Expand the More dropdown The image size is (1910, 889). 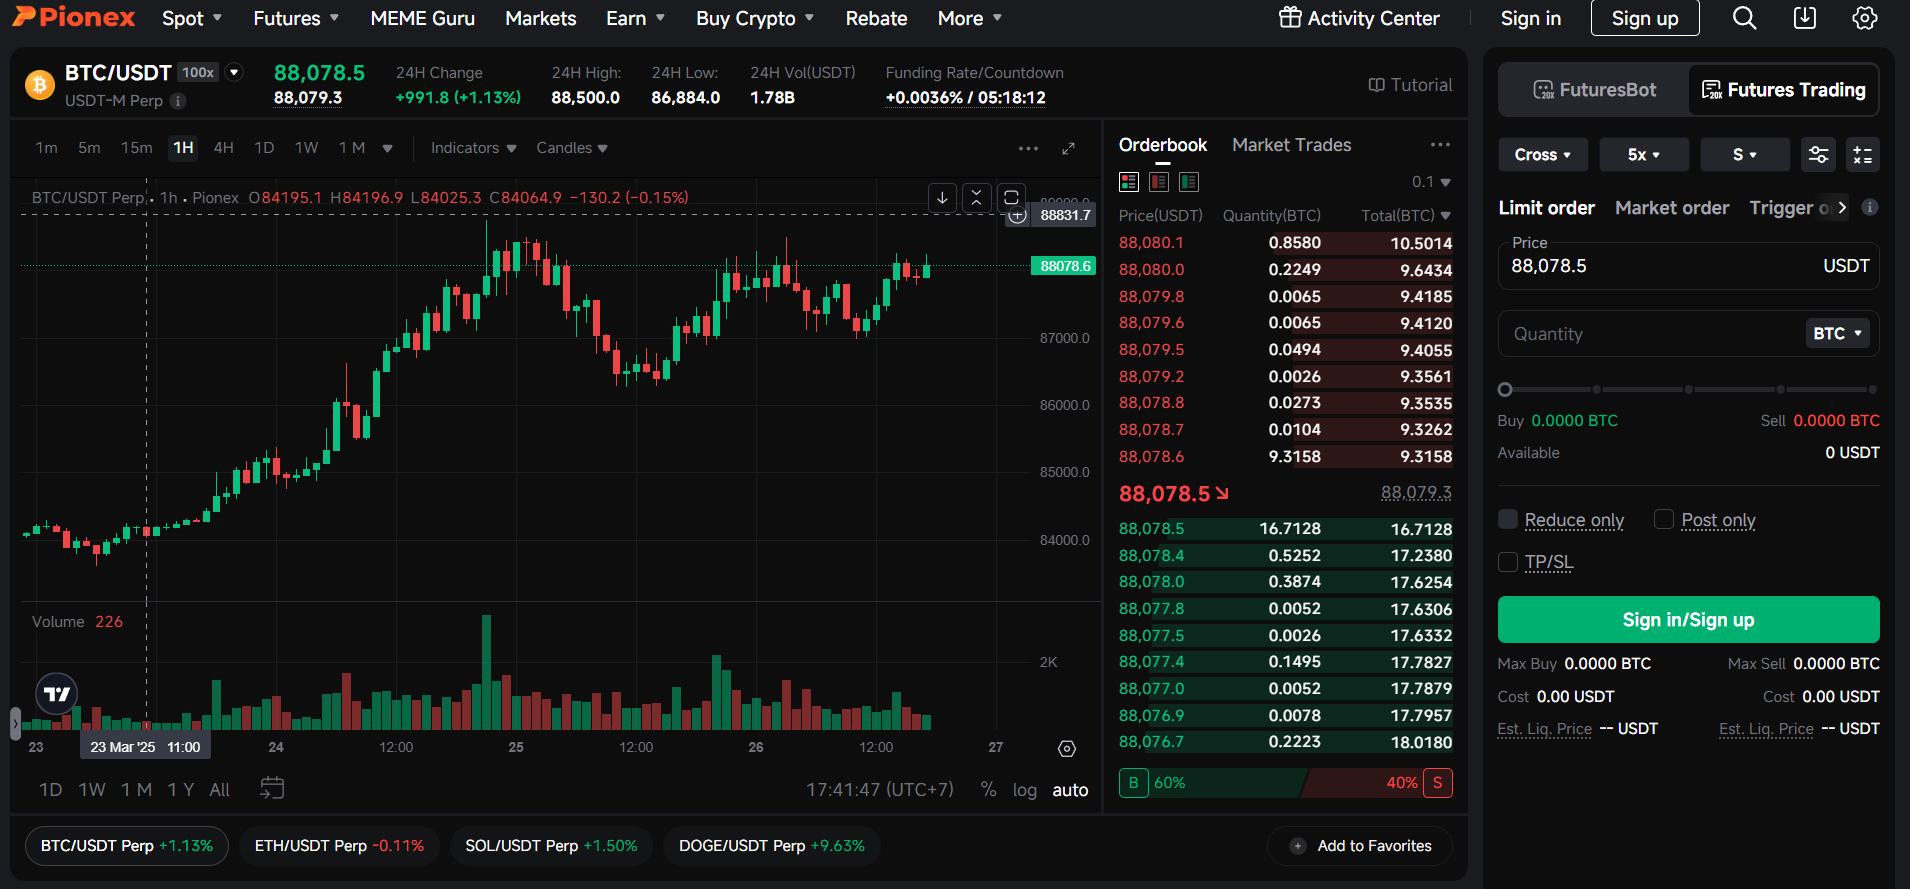[970, 18]
